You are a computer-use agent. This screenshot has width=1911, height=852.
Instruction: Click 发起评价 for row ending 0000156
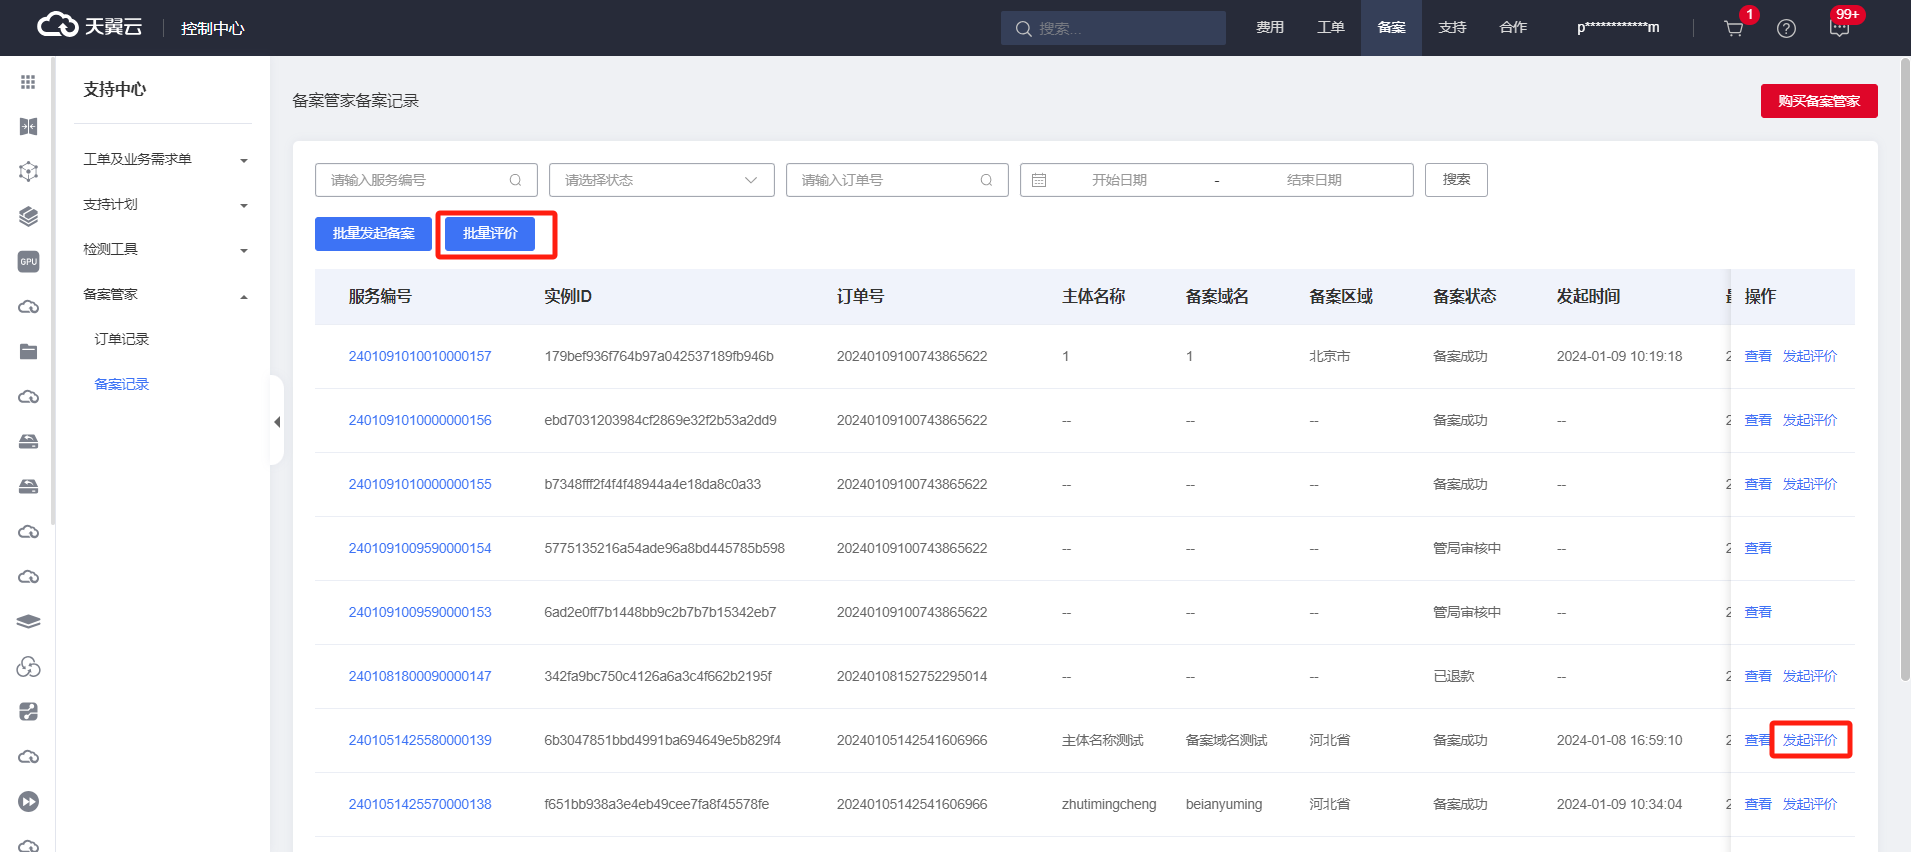[1810, 420]
